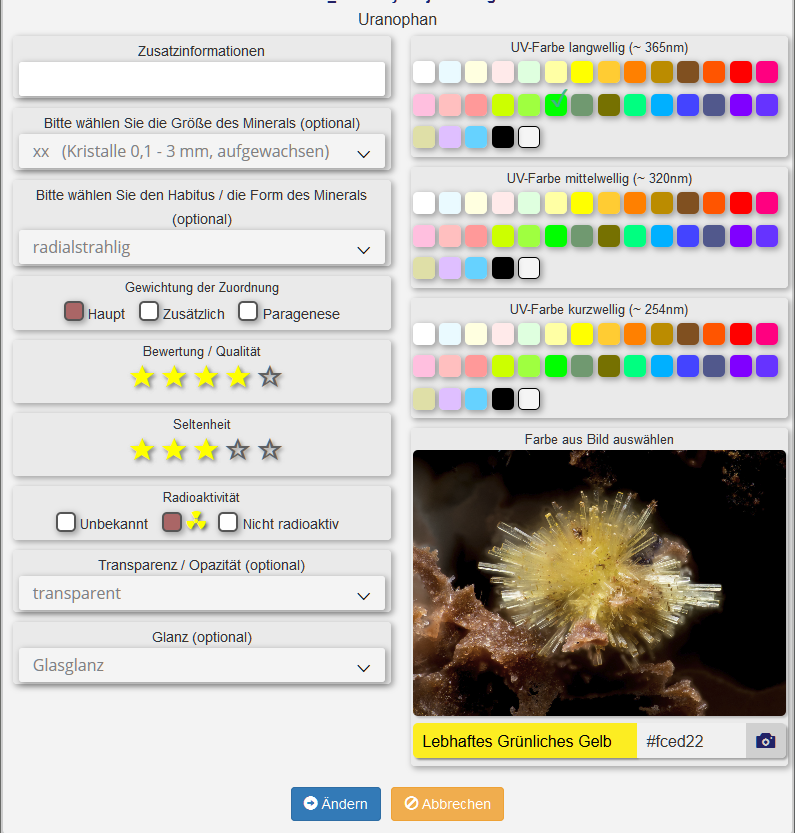Enable the Zusätzlich checkbox
This screenshot has width=795, height=833.
click(x=149, y=312)
